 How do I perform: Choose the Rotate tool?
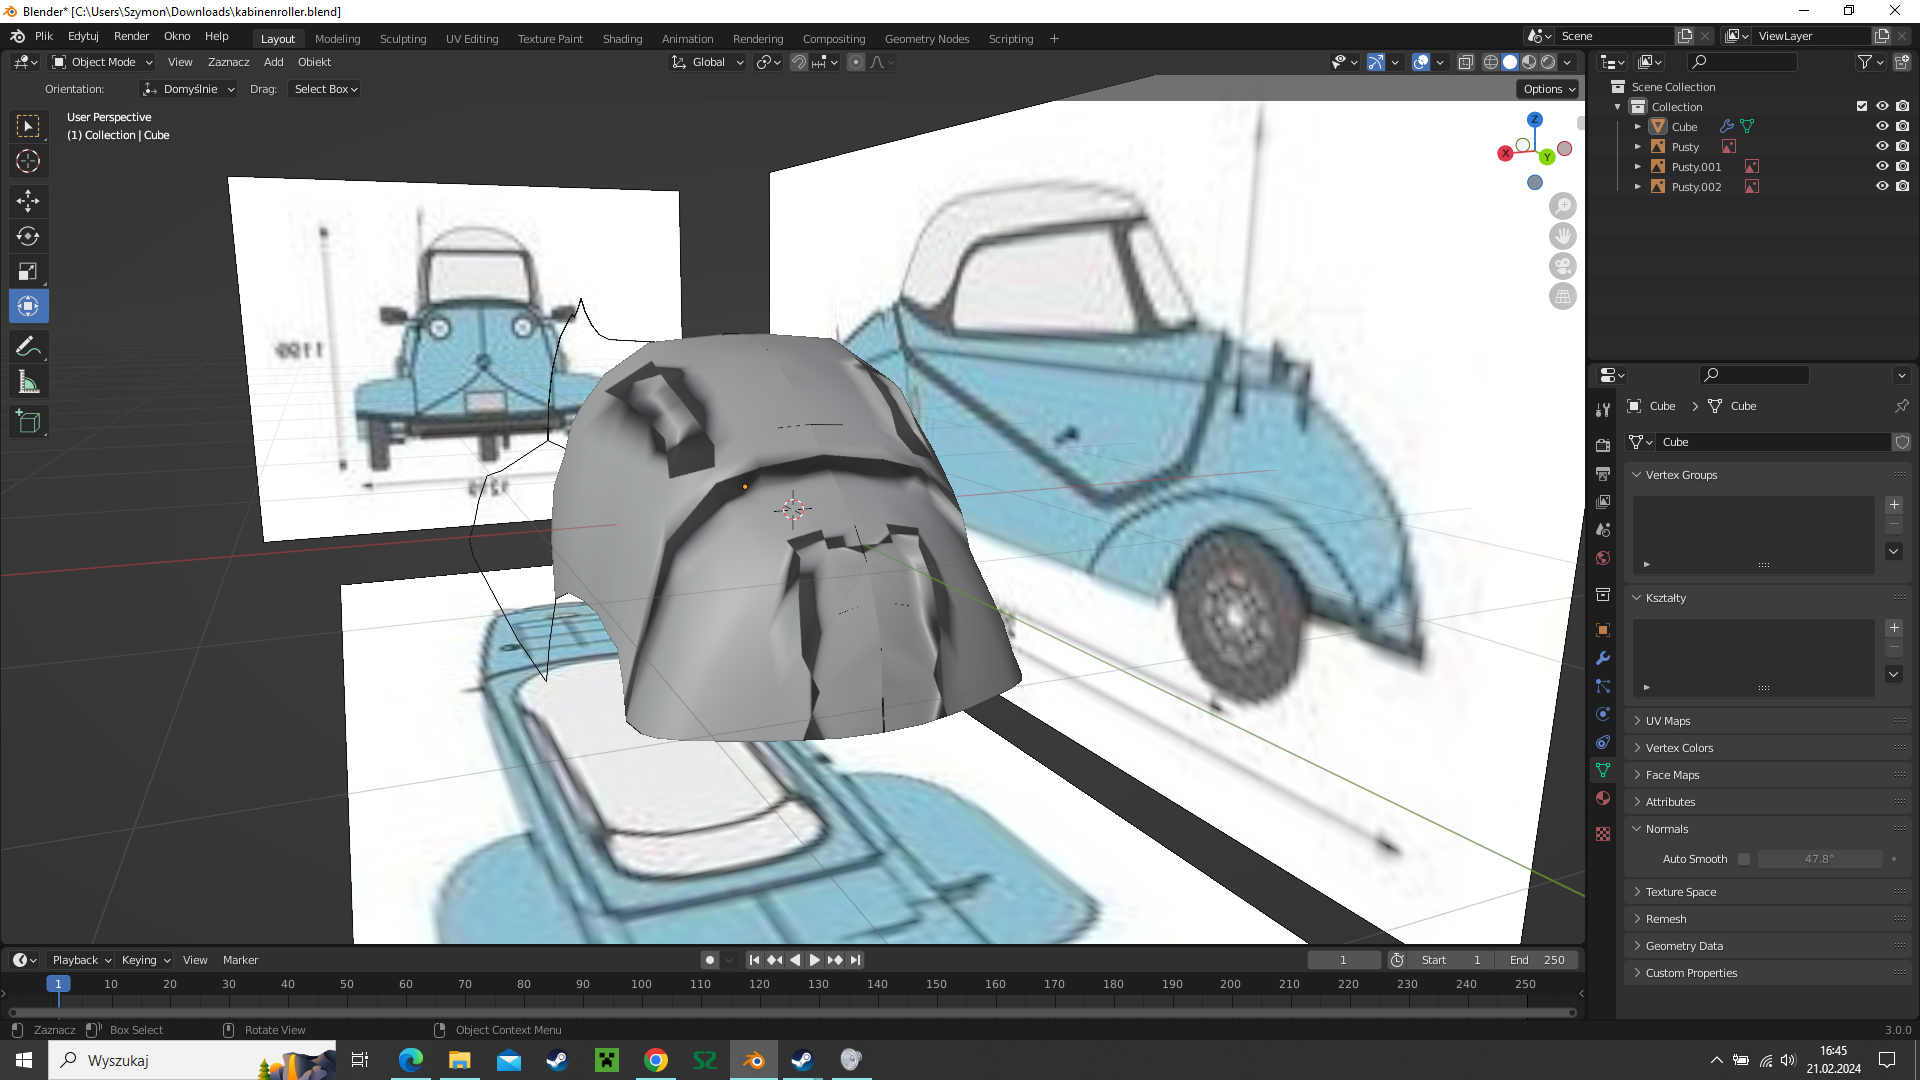point(28,236)
